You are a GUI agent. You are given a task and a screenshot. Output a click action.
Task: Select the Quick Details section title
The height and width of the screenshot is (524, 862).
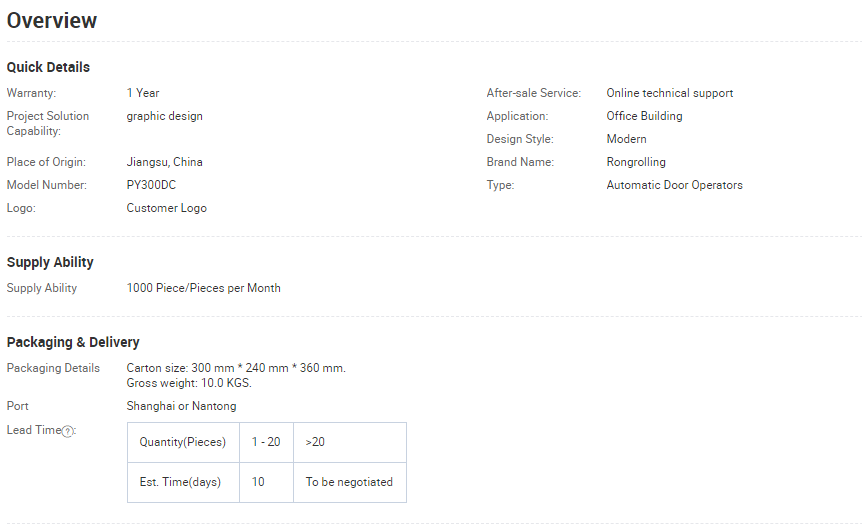[x=48, y=67]
